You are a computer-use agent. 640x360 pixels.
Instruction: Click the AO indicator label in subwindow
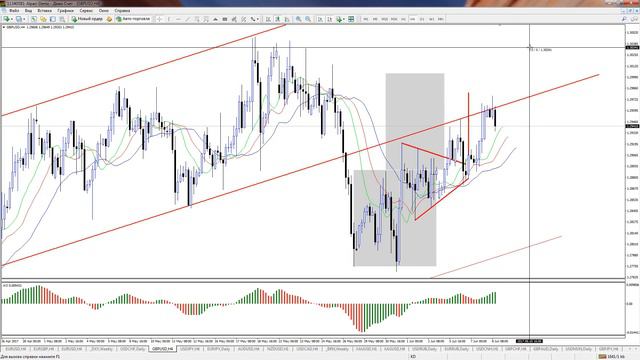(12, 285)
